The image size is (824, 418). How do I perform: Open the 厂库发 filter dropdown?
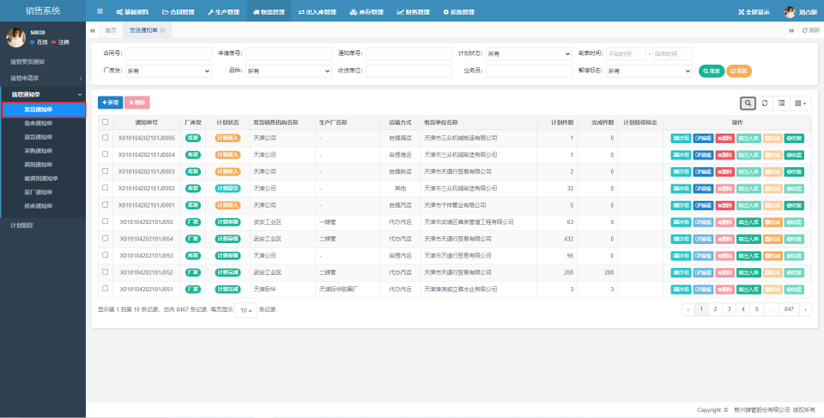[168, 71]
